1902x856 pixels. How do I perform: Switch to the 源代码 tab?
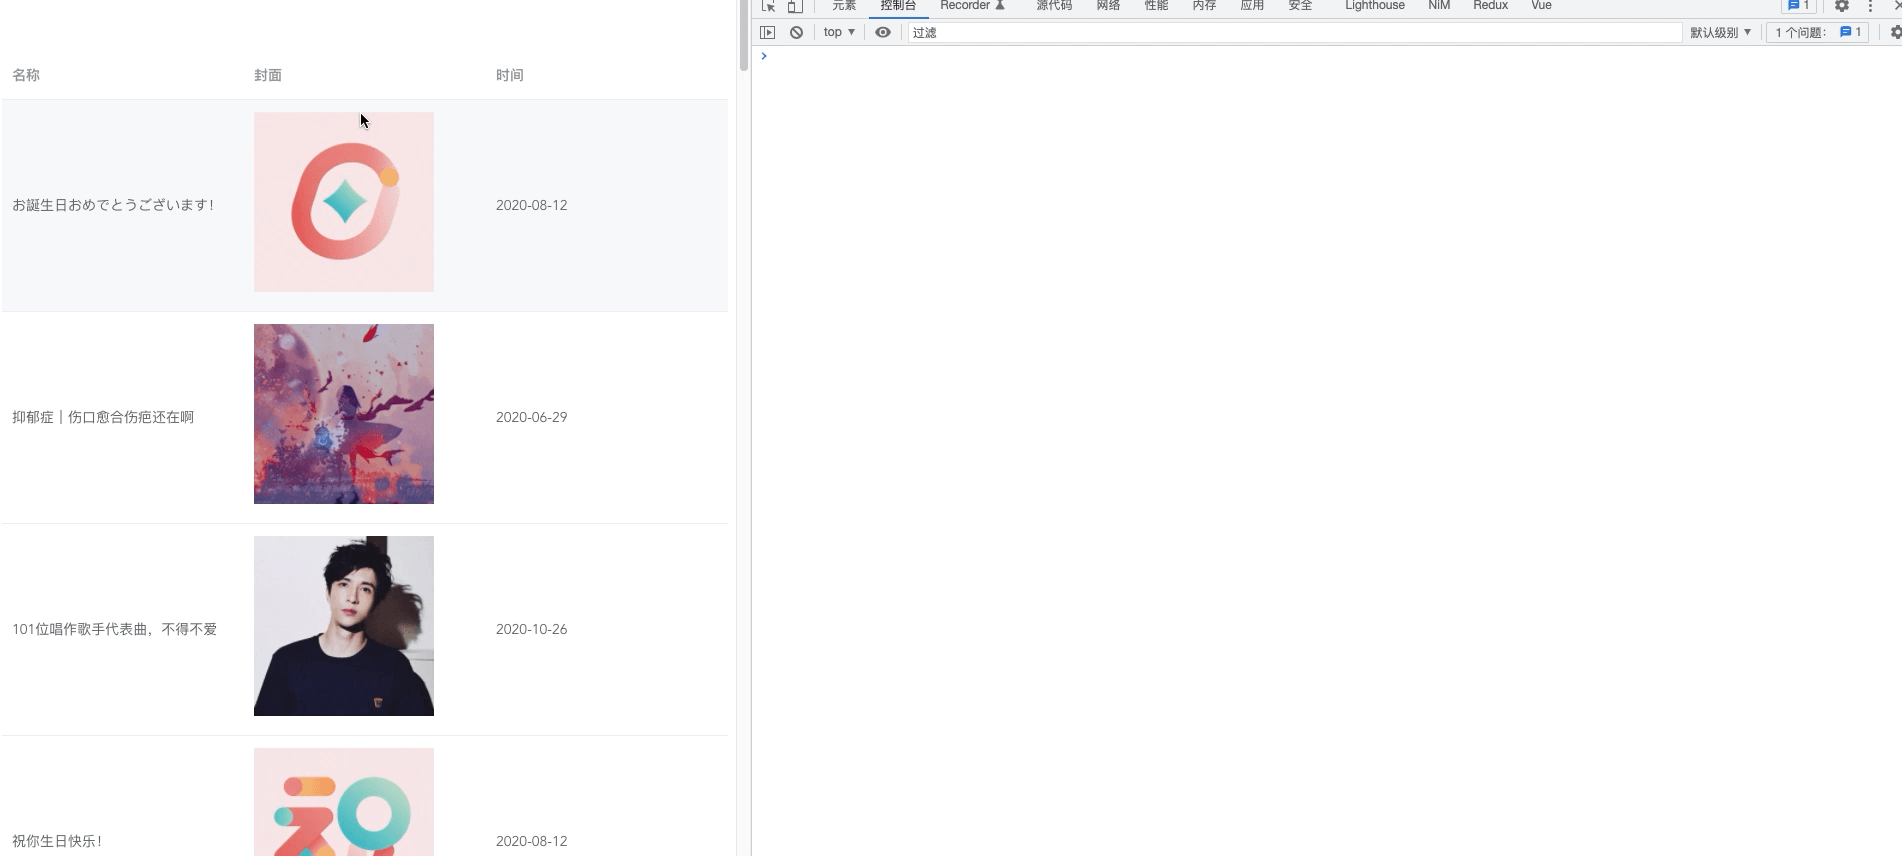coord(1054,6)
